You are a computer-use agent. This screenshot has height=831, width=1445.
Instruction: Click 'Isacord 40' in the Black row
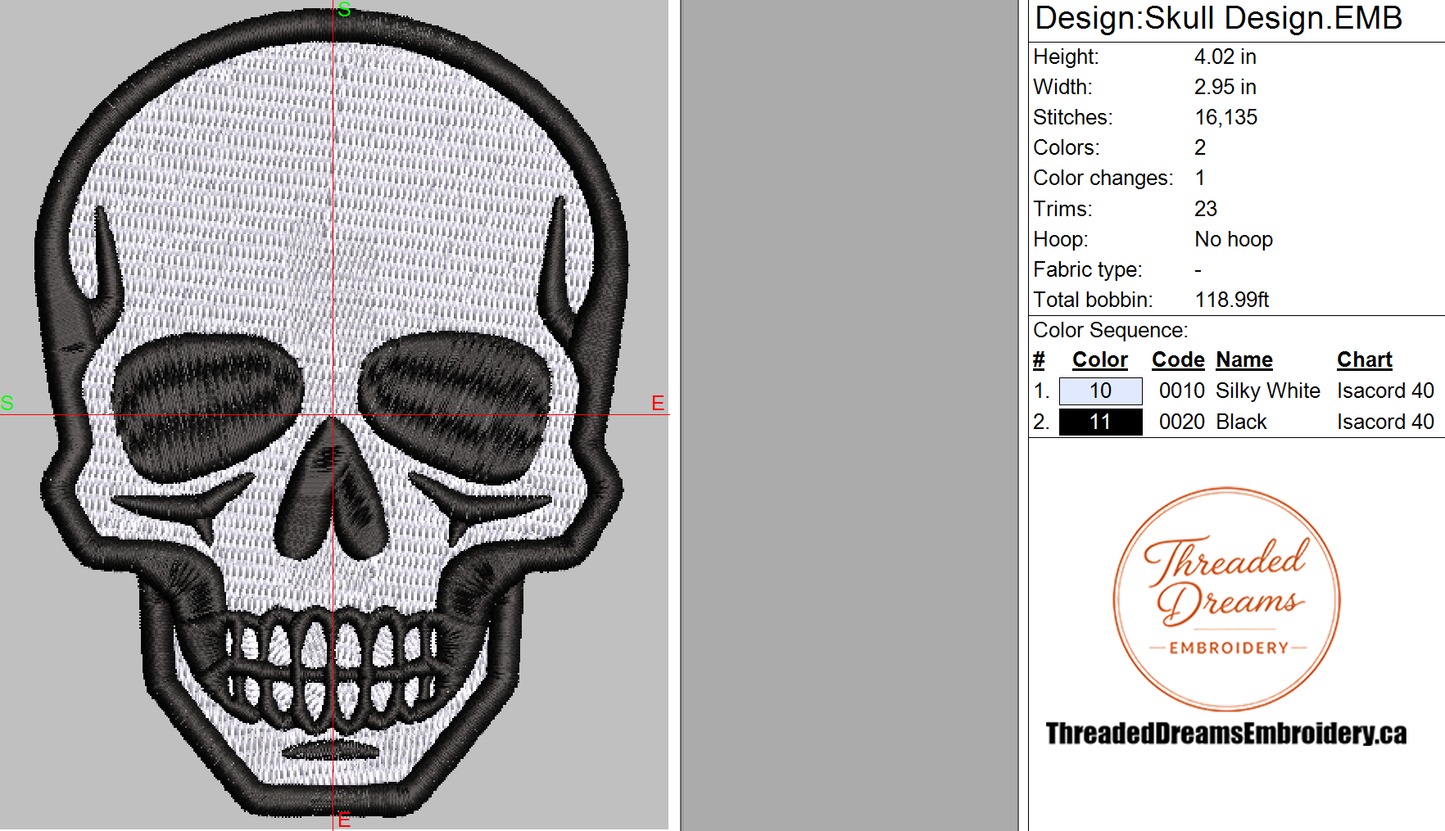[x=1385, y=422]
